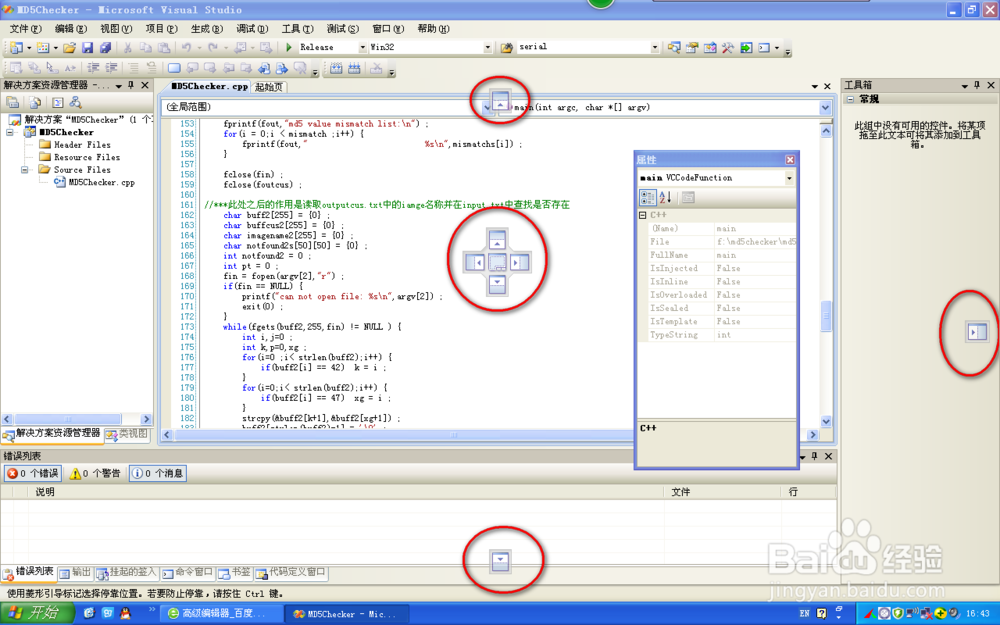The image size is (1000, 625).
Task: Toggle auto-hide pin on Solution Explorer
Action: click(x=131, y=85)
